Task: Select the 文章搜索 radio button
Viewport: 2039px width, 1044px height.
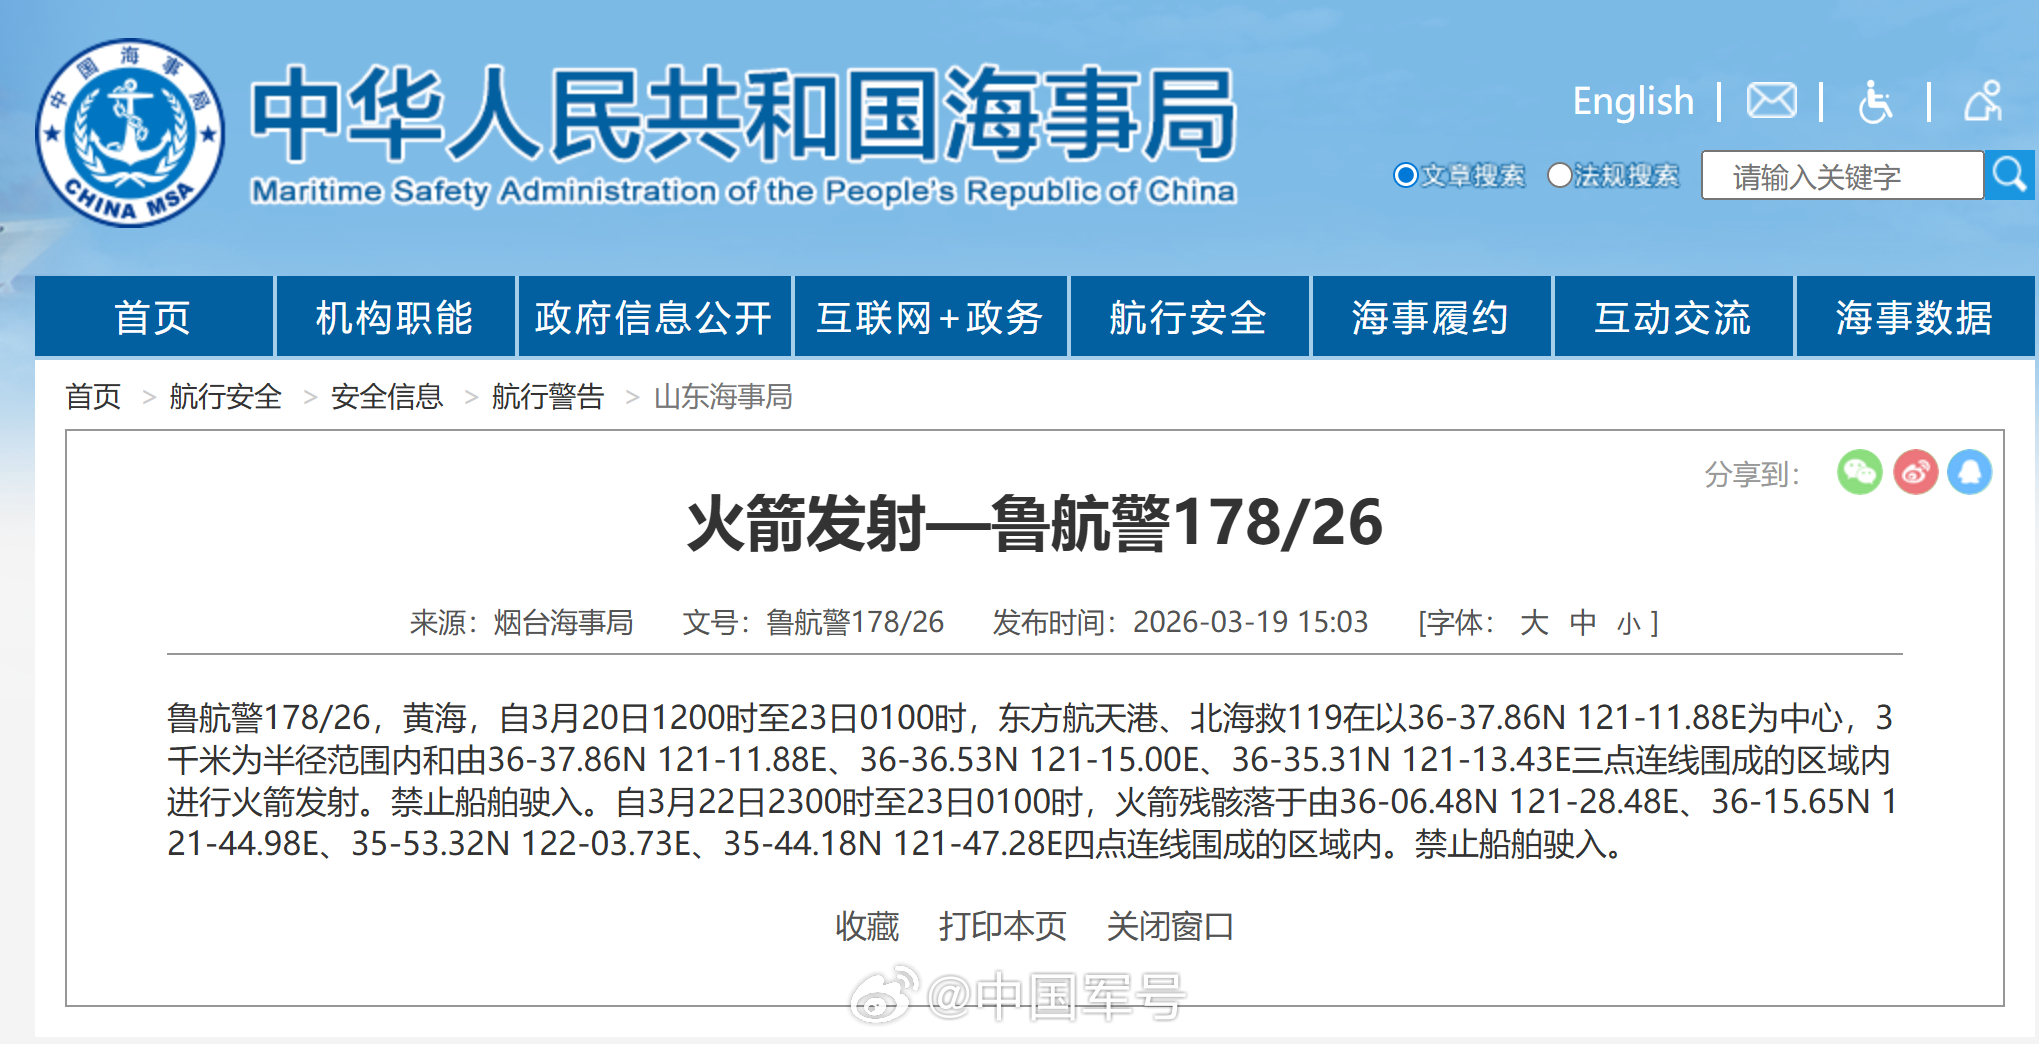Action: coord(1405,174)
